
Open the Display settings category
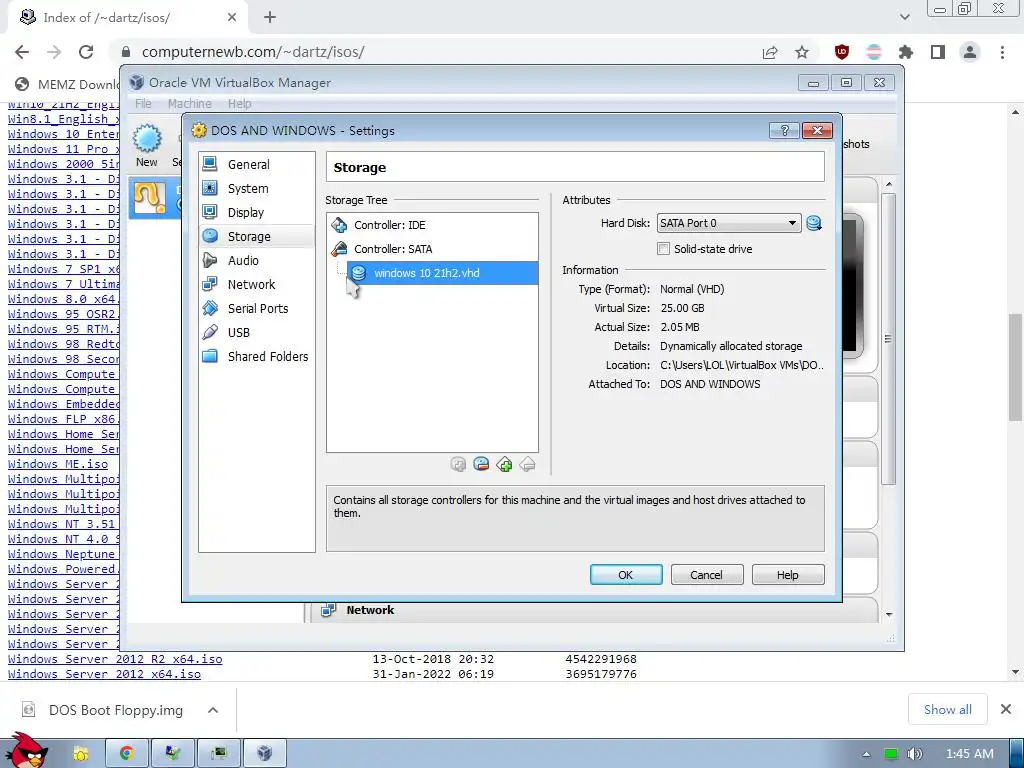point(257,213)
